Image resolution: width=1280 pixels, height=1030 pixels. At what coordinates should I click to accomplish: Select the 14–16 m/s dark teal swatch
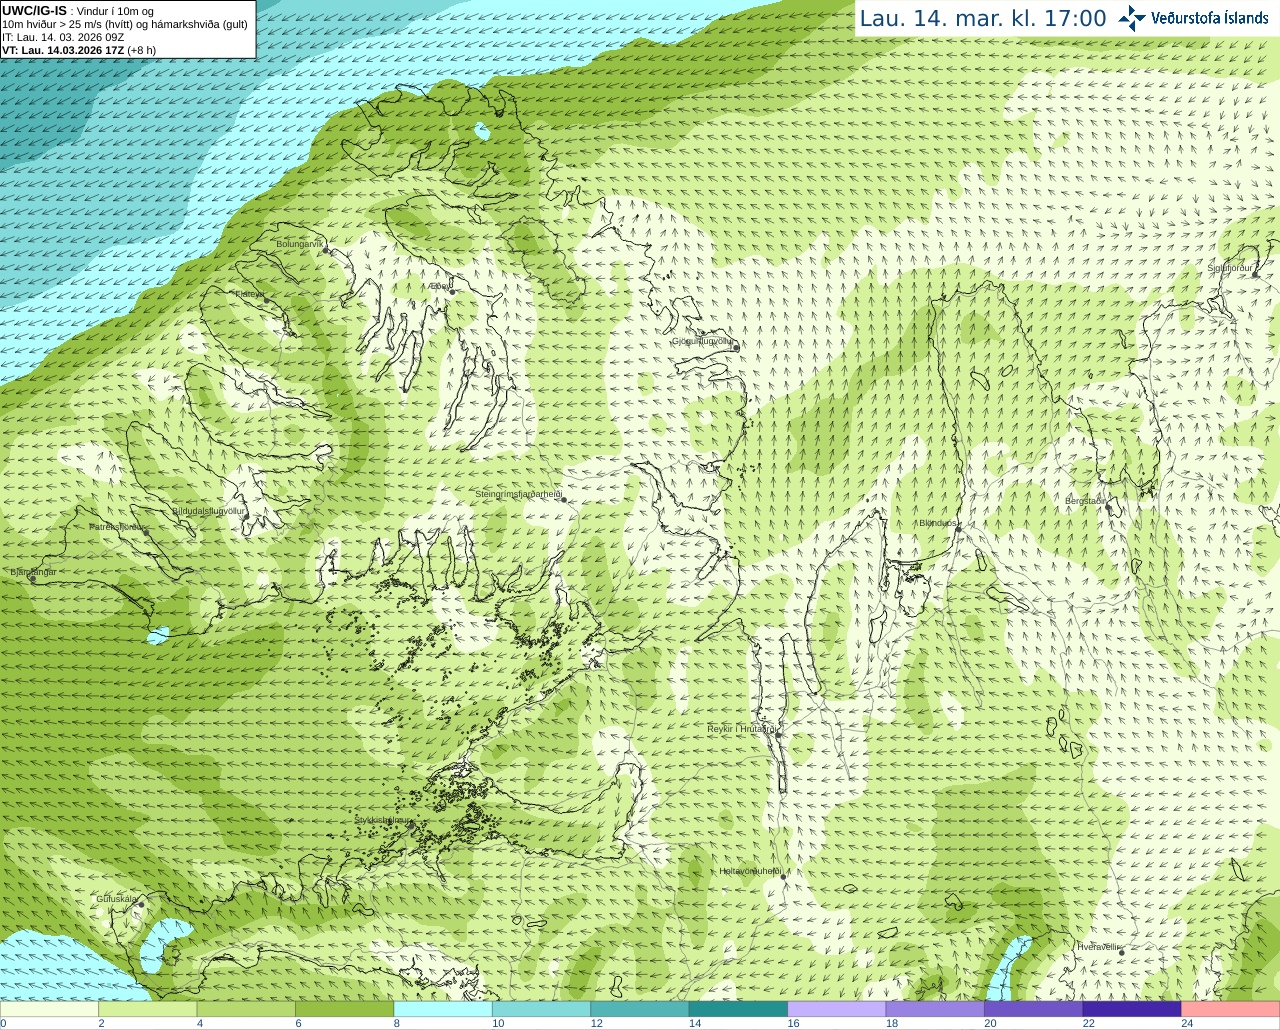(x=739, y=1009)
